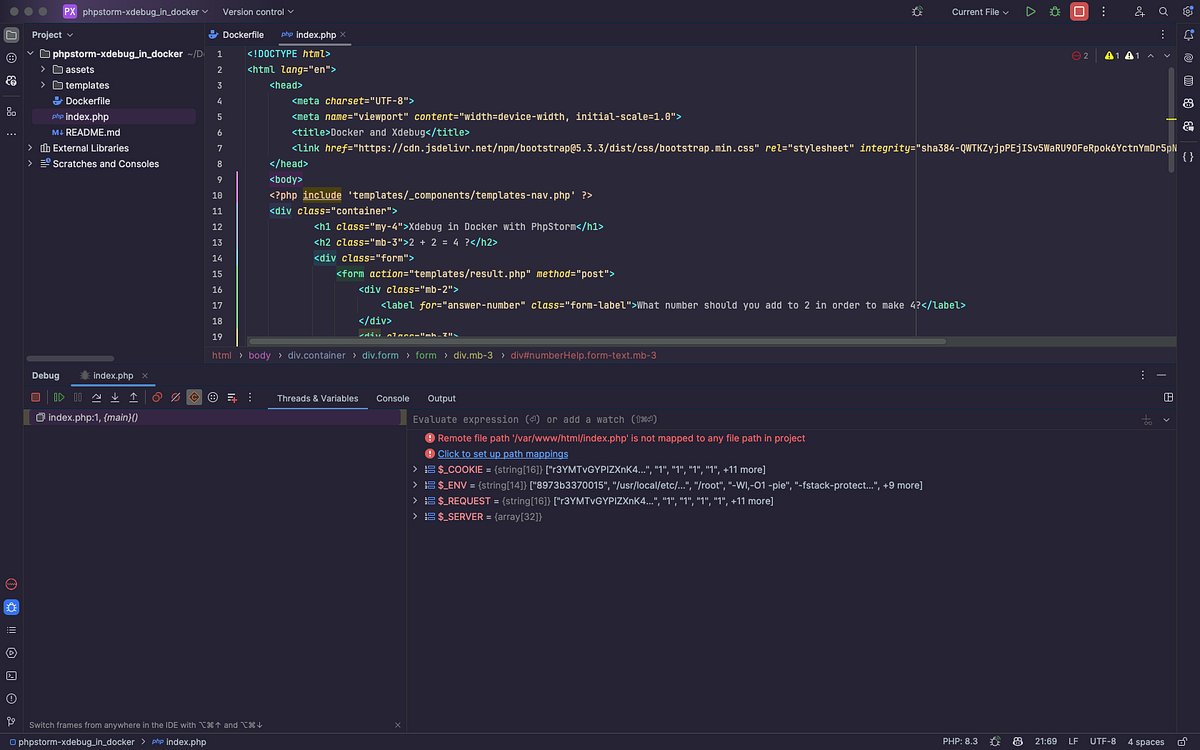Image resolution: width=1200 pixels, height=750 pixels.
Task: Click the Step Into icon
Action: (114, 397)
